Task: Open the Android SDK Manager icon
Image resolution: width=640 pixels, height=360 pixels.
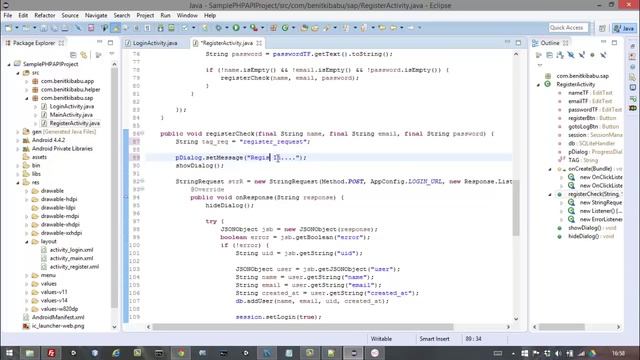Action: click(160, 28)
